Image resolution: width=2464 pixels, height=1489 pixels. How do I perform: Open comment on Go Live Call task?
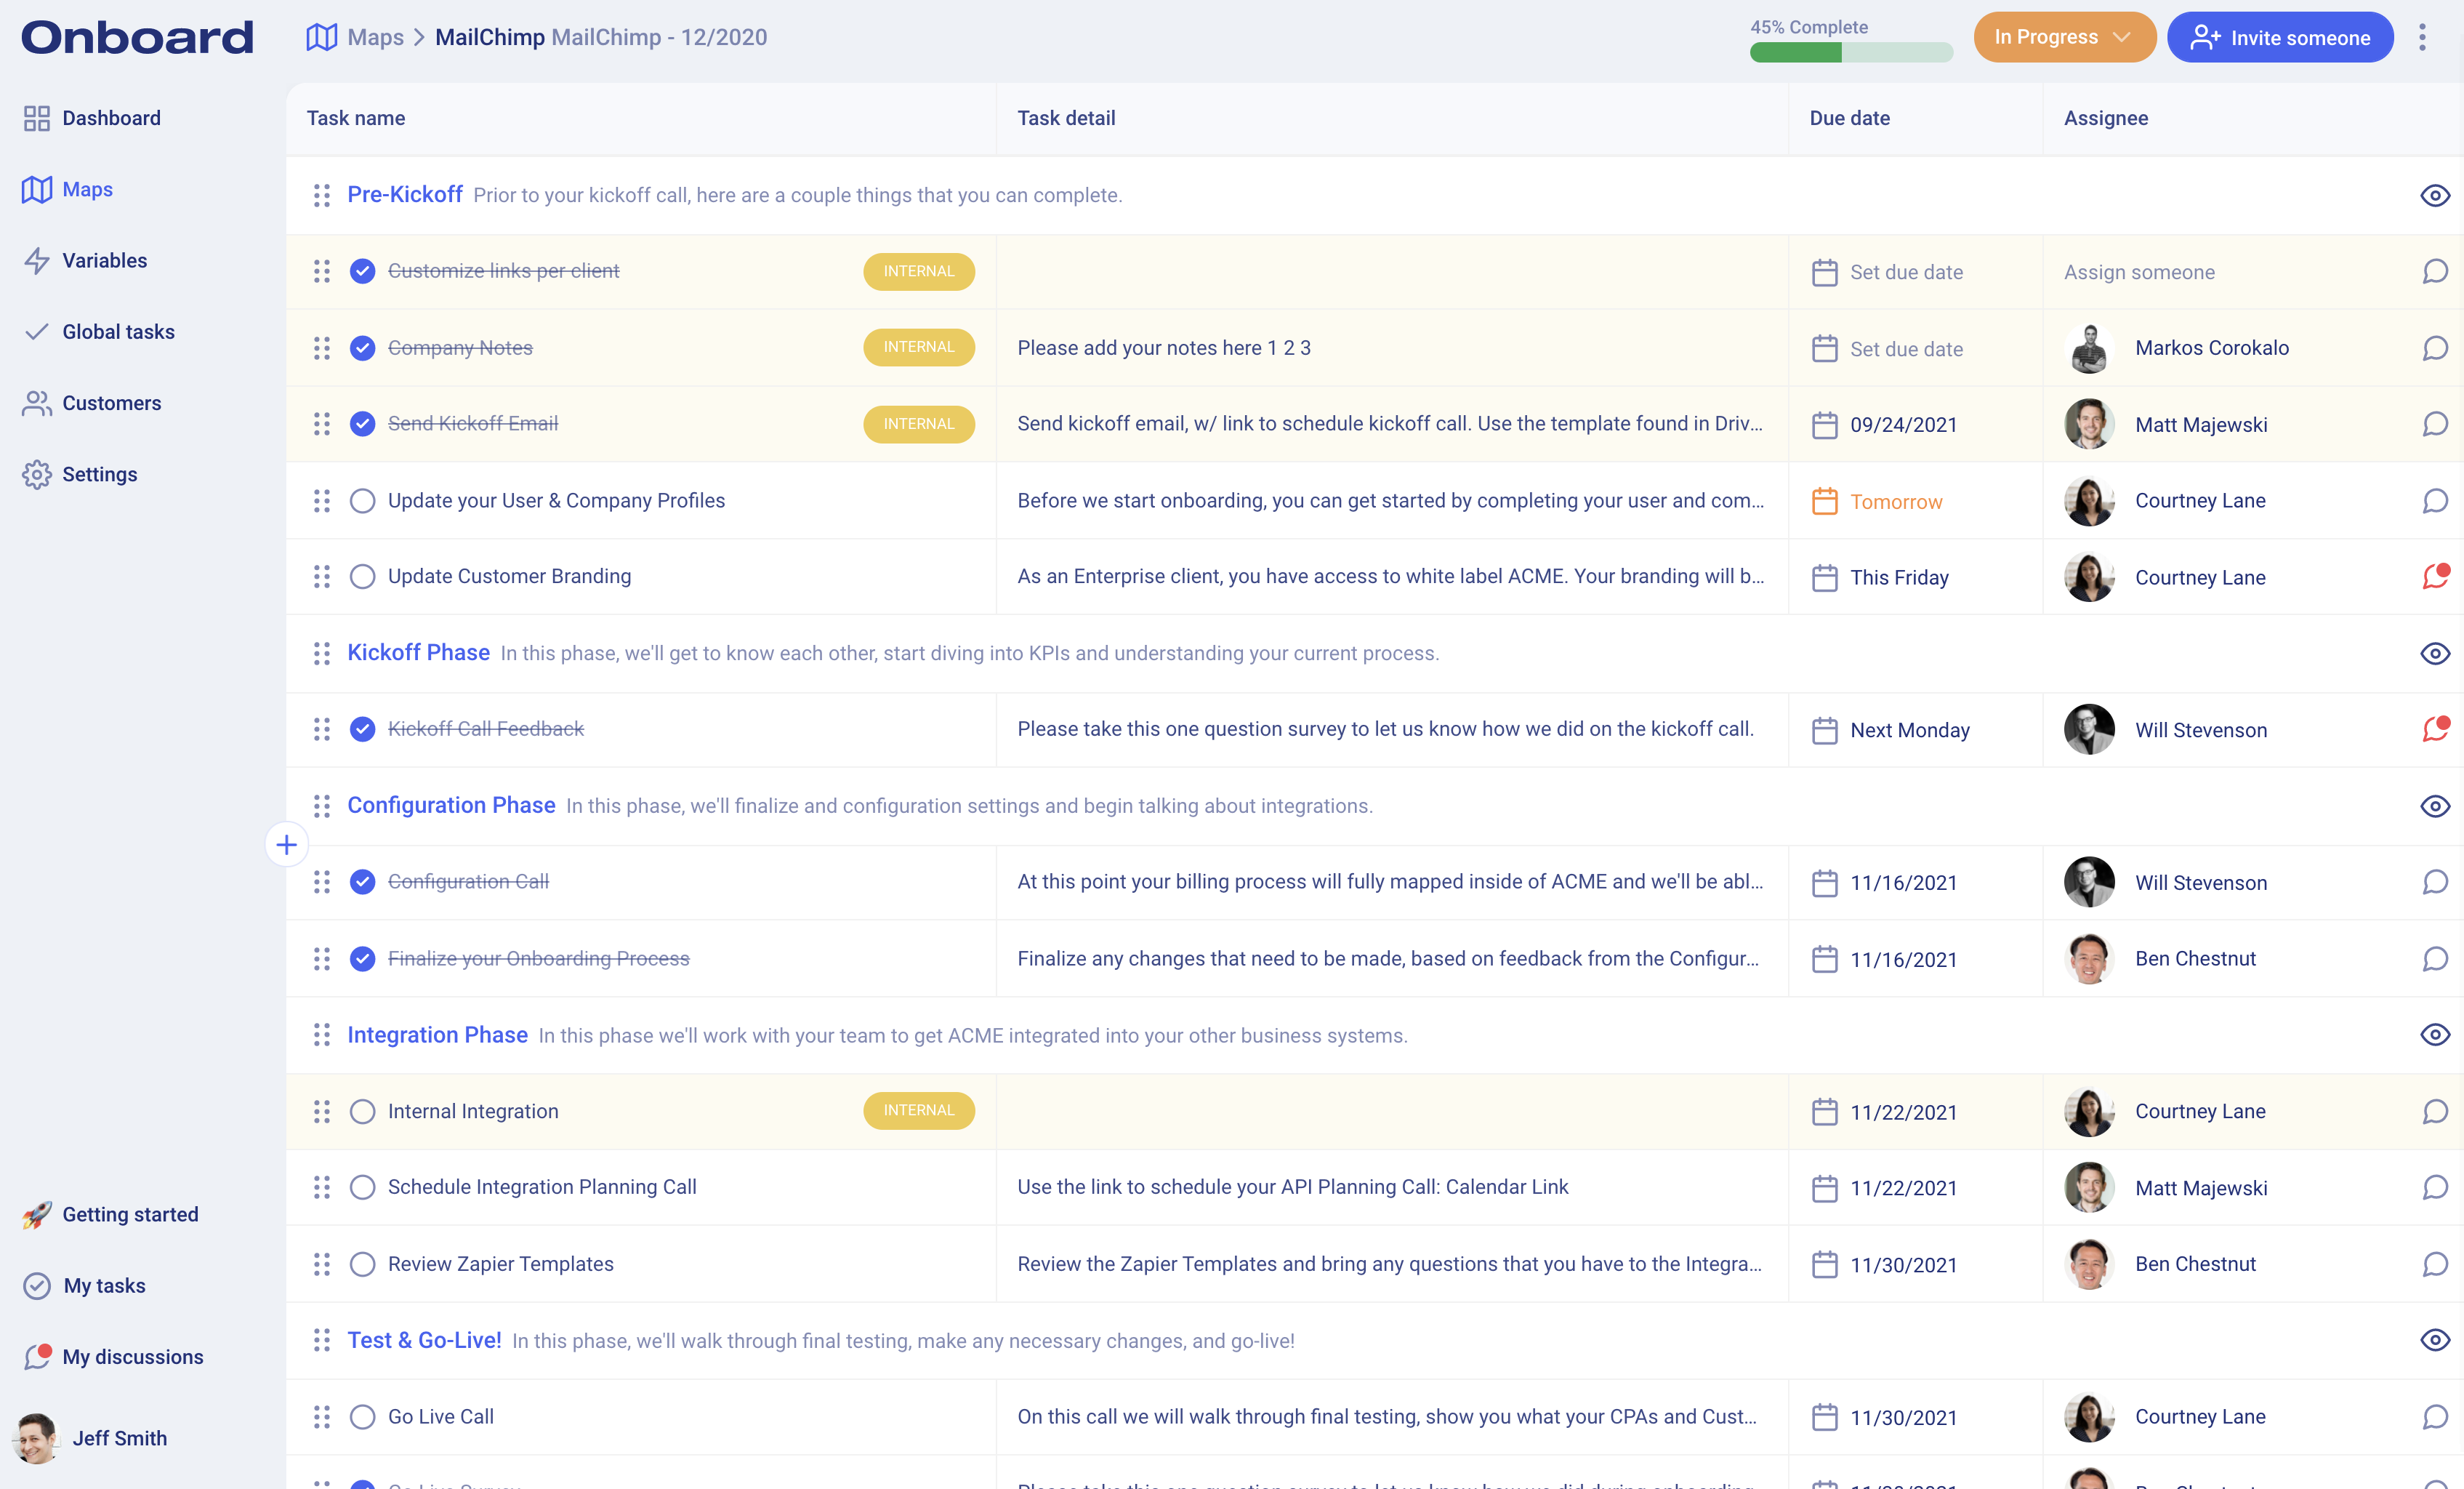[x=2434, y=1417]
